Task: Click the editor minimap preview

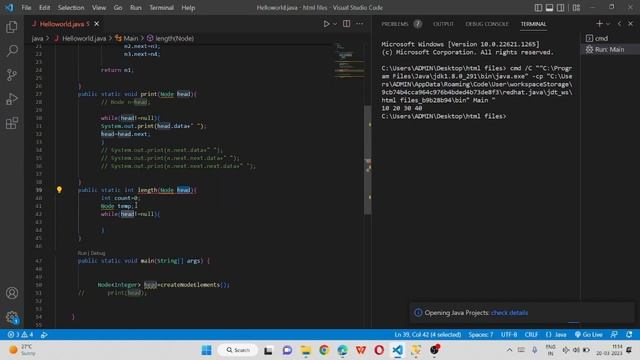Action: [349, 61]
